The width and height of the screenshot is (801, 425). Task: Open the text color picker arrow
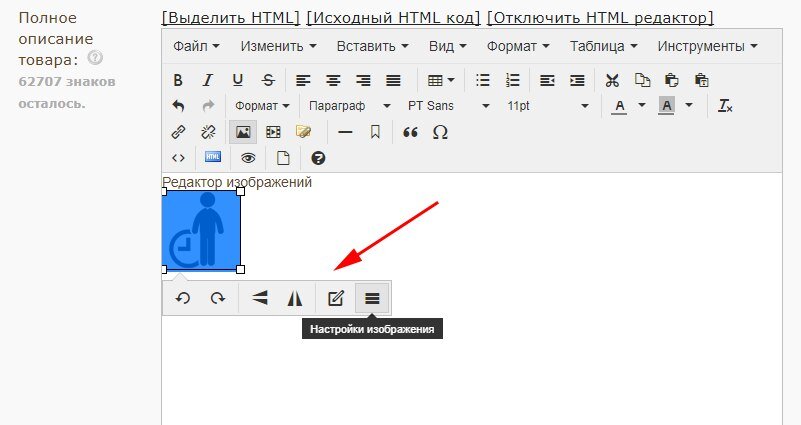pyautogui.click(x=640, y=106)
